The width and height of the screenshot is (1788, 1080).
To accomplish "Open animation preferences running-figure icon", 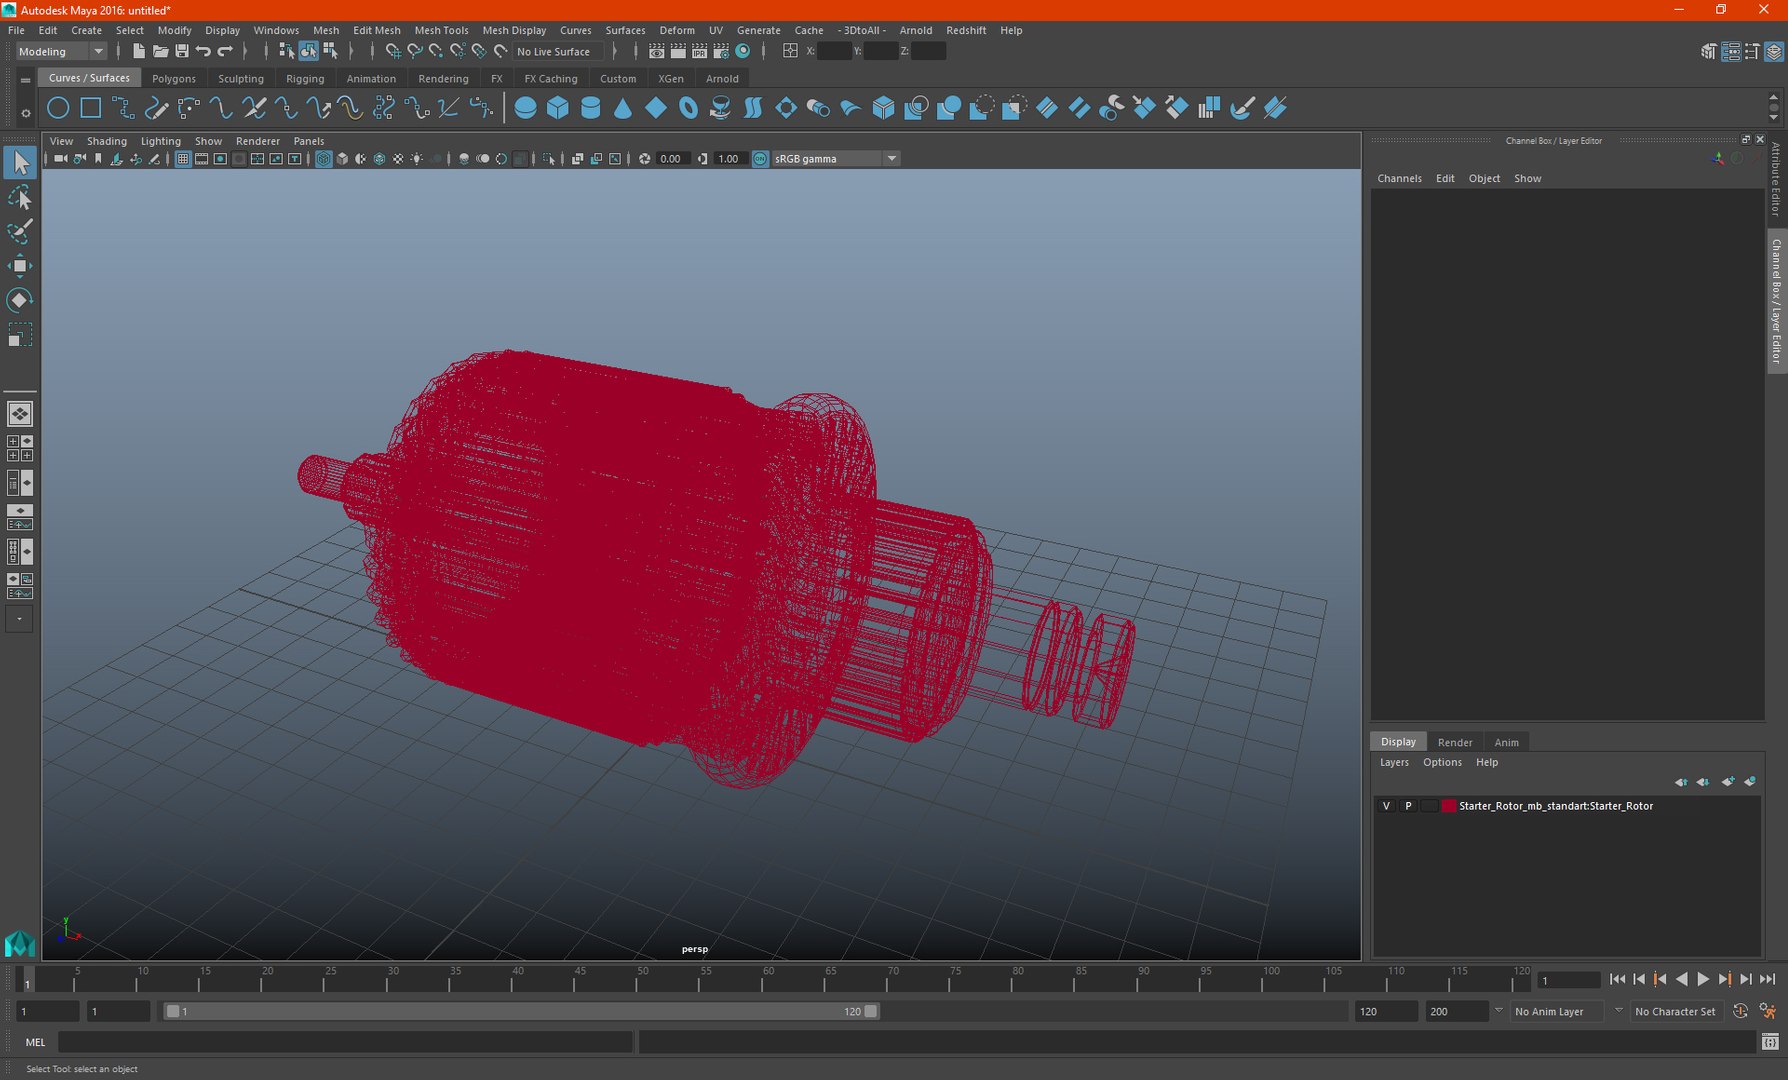I will [x=1768, y=1011].
